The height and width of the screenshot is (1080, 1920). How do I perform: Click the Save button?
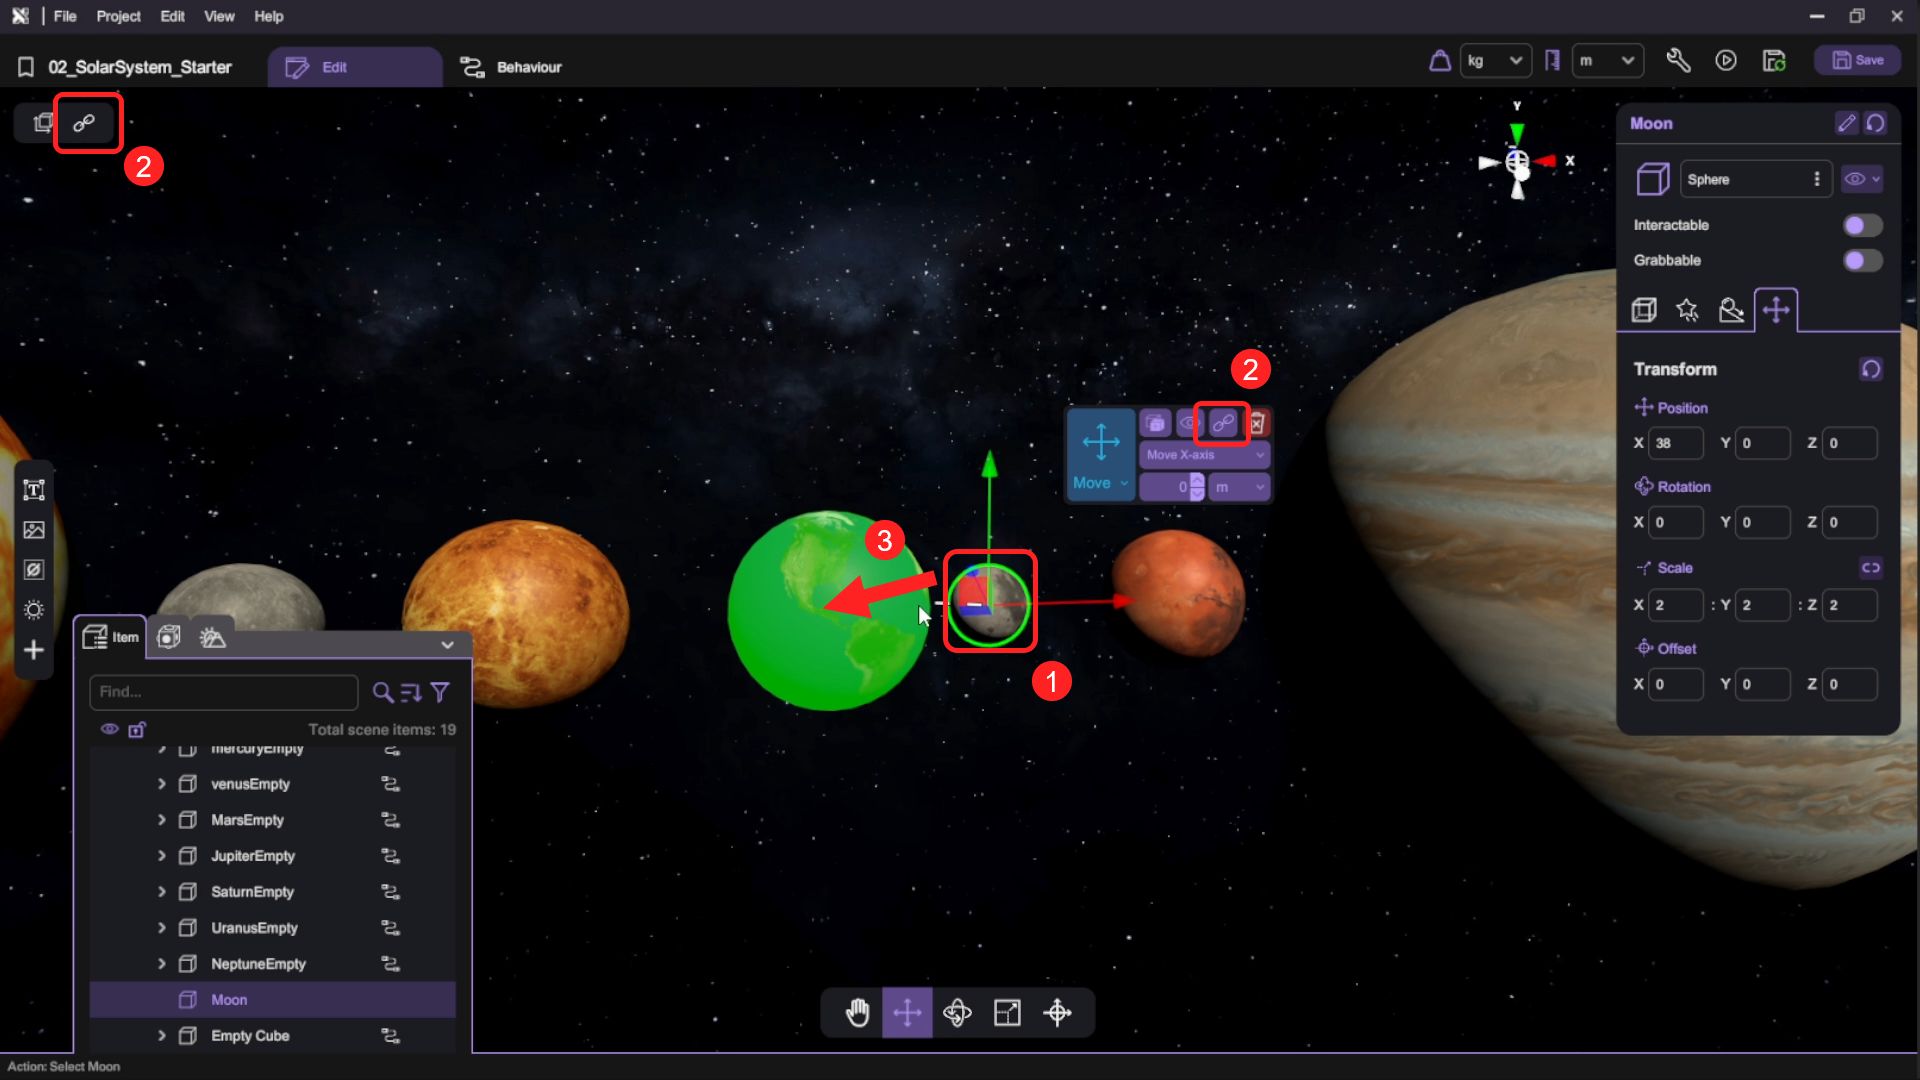tap(1858, 61)
